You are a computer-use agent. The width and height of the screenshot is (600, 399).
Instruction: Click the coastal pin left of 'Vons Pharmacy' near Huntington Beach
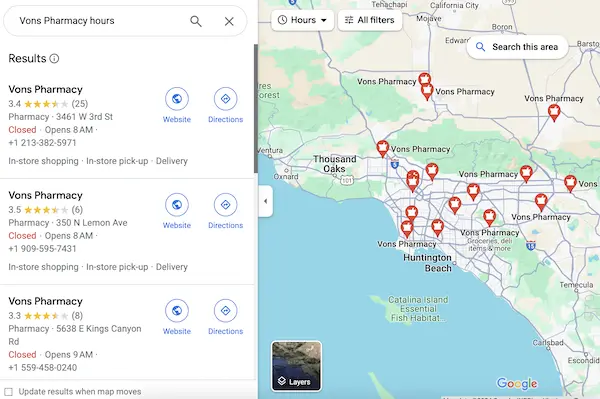click(x=407, y=229)
